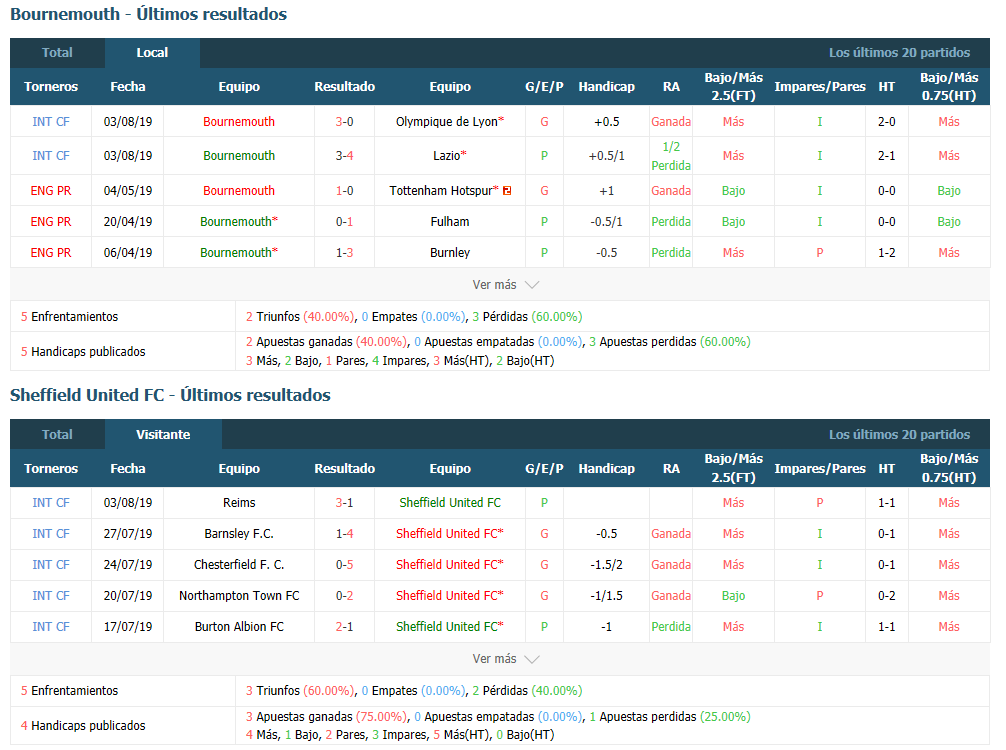Click 'Bournemouth - Últimos resultados' heading
Screen dimensions: 1006x750
click(148, 14)
